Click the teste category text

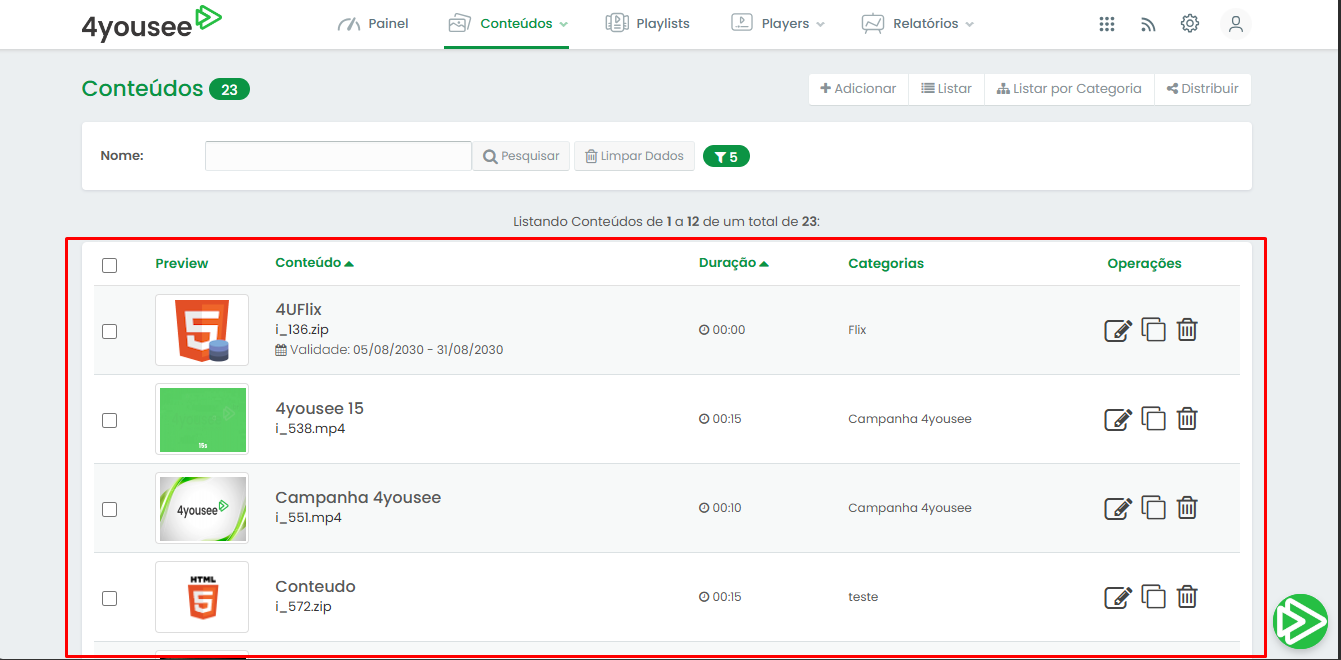pyautogui.click(x=863, y=597)
